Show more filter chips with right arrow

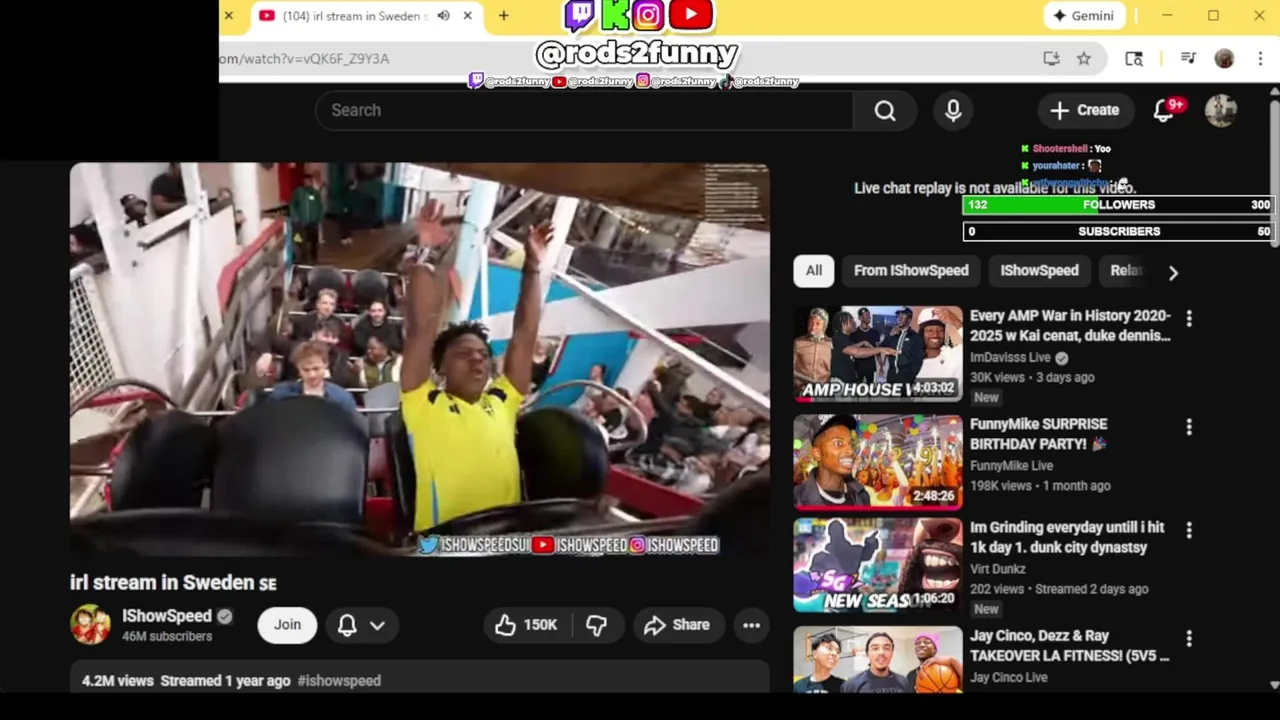(x=1173, y=272)
